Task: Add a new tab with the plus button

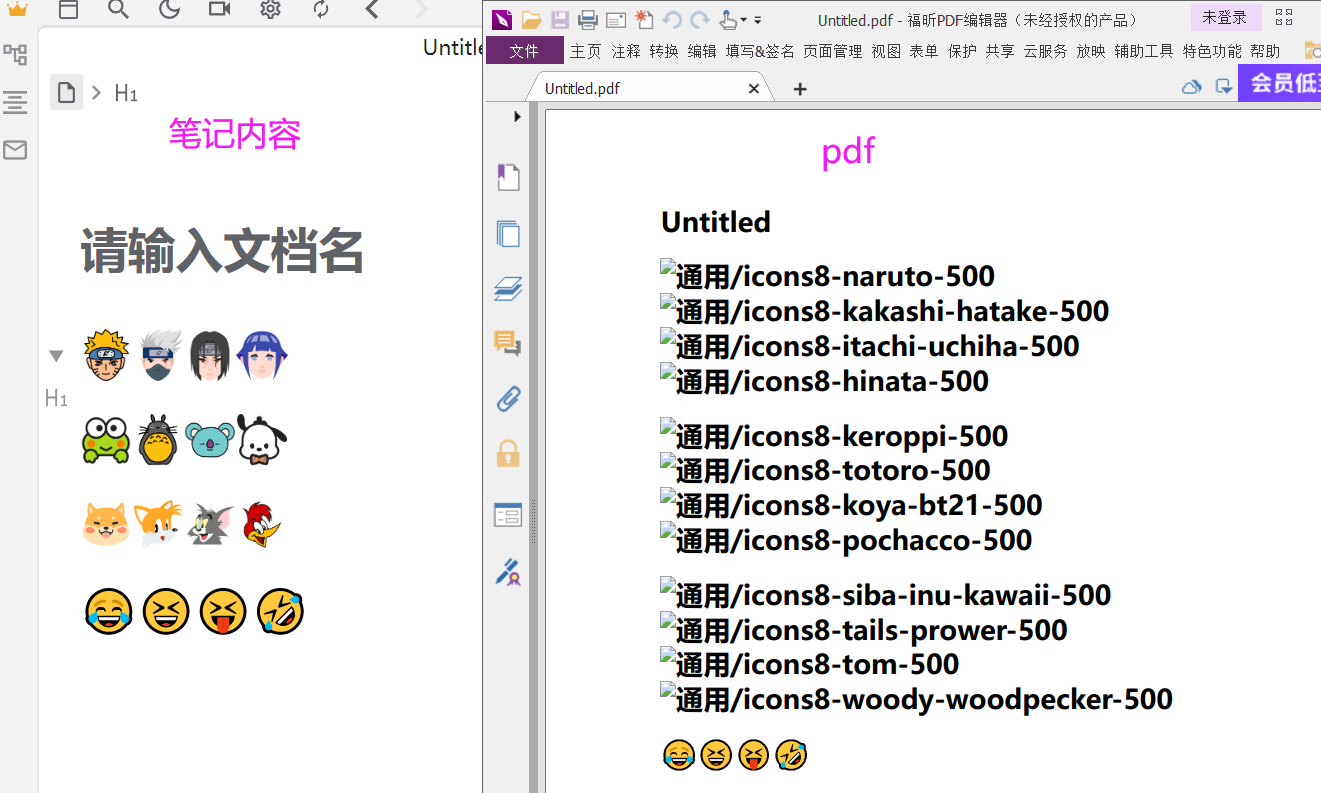Action: [800, 89]
